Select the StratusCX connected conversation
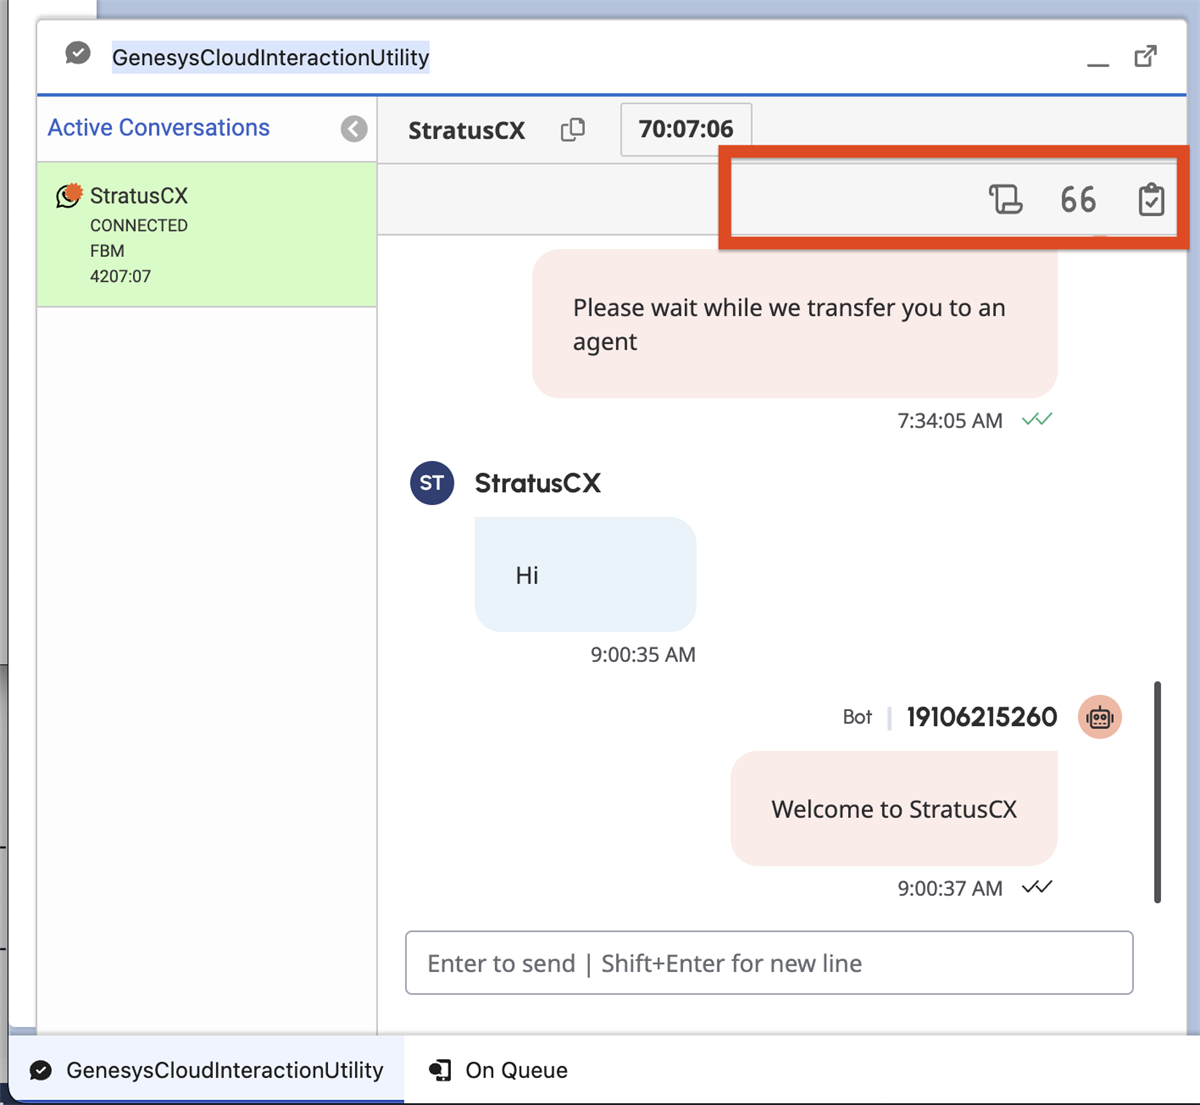Screen dimensions: 1200x1105 pyautogui.click(x=207, y=235)
